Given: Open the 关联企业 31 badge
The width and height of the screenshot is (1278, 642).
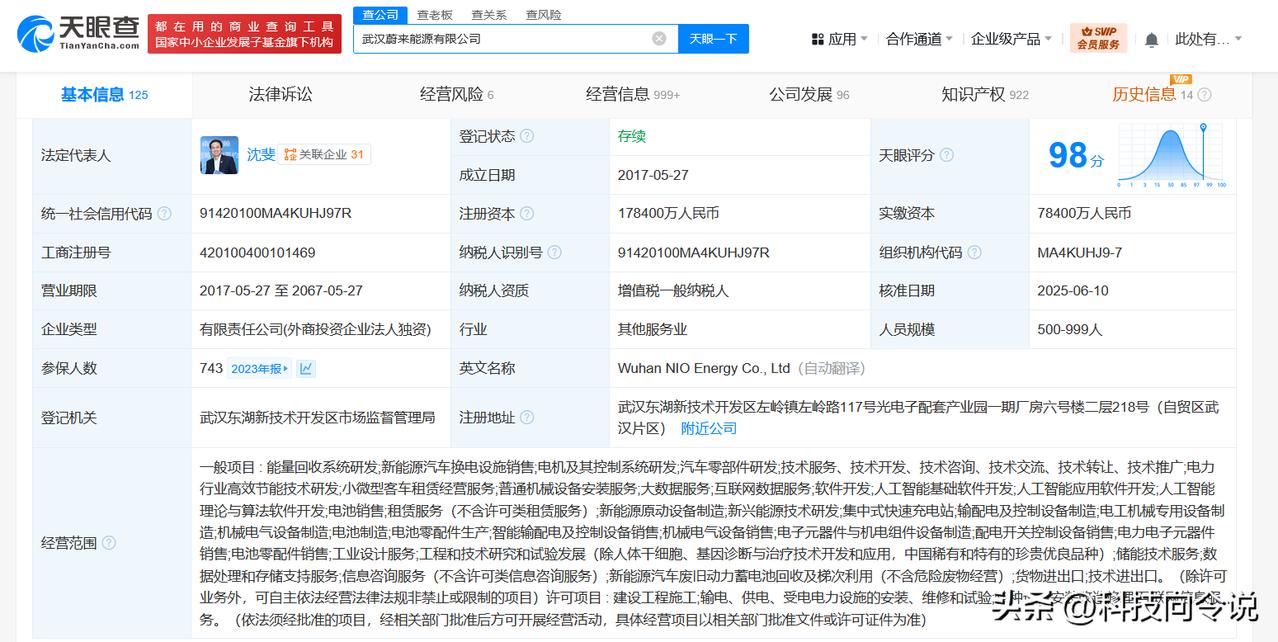Looking at the screenshot, I should tap(324, 154).
